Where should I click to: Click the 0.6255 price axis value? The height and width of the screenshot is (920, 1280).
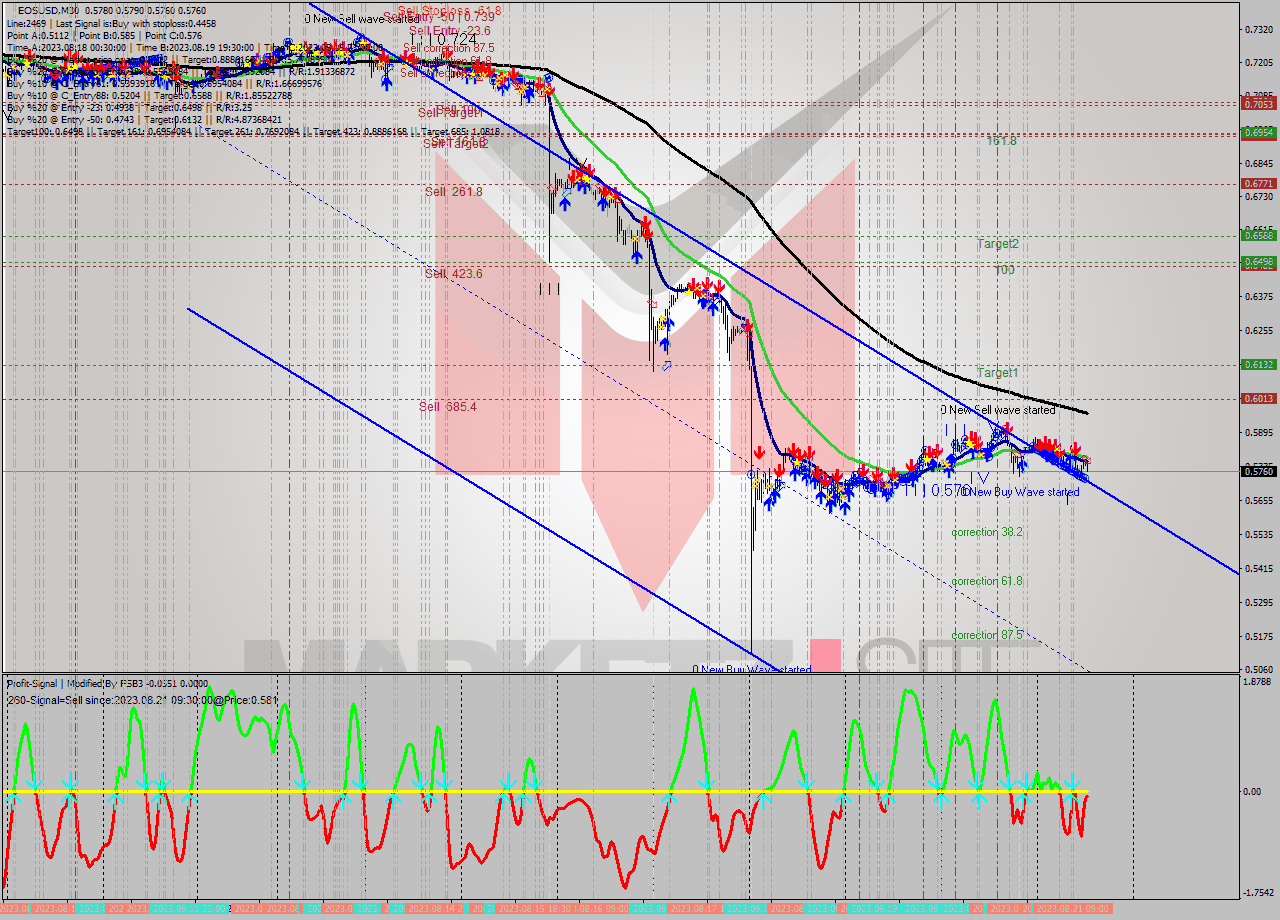pyautogui.click(x=1258, y=331)
